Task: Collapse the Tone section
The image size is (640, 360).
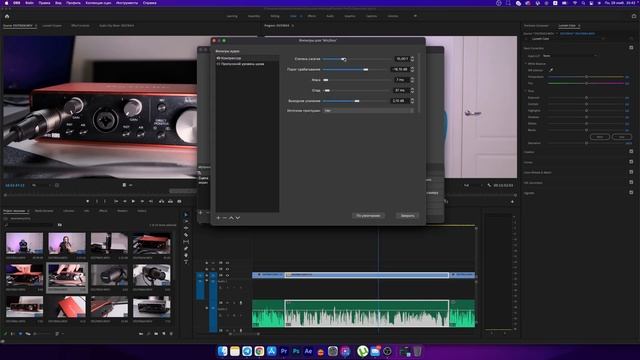Action: [526, 91]
